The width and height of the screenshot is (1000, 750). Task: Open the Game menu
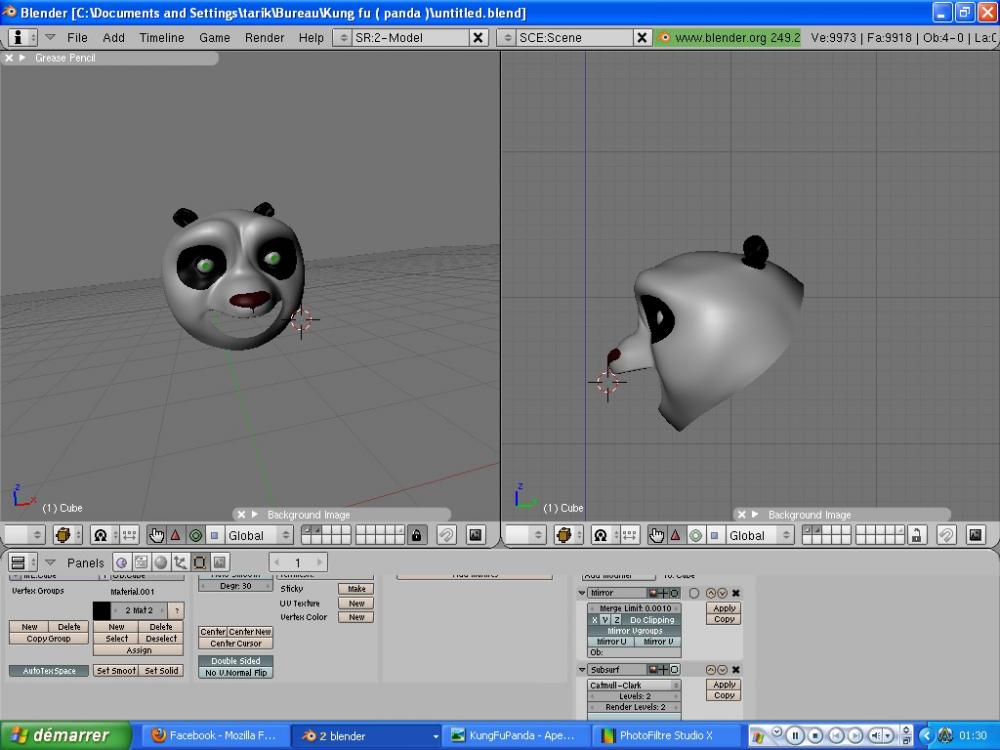[214, 38]
